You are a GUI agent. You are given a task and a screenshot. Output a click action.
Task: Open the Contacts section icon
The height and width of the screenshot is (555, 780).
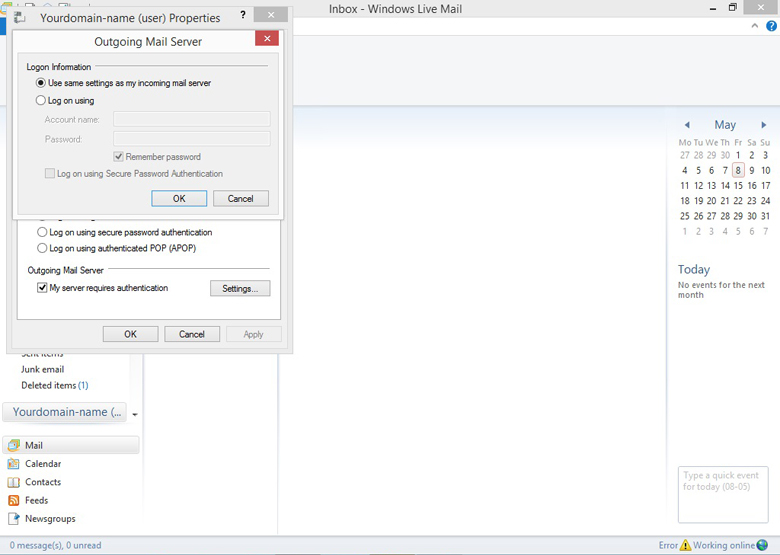tap(13, 482)
